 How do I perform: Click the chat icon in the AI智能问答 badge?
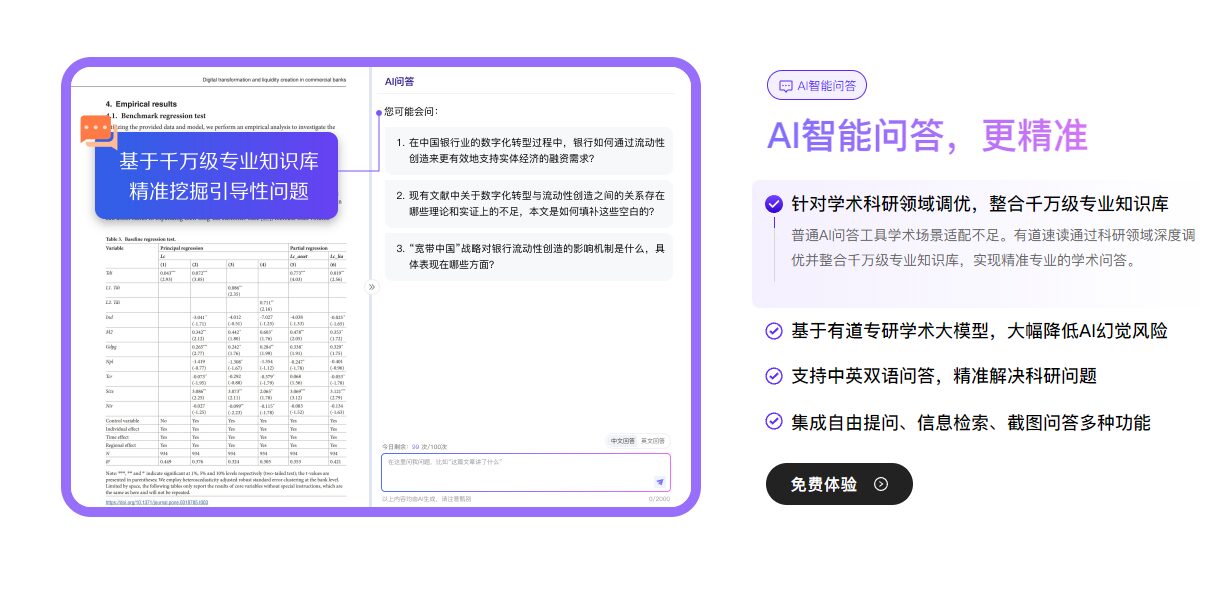pos(786,86)
